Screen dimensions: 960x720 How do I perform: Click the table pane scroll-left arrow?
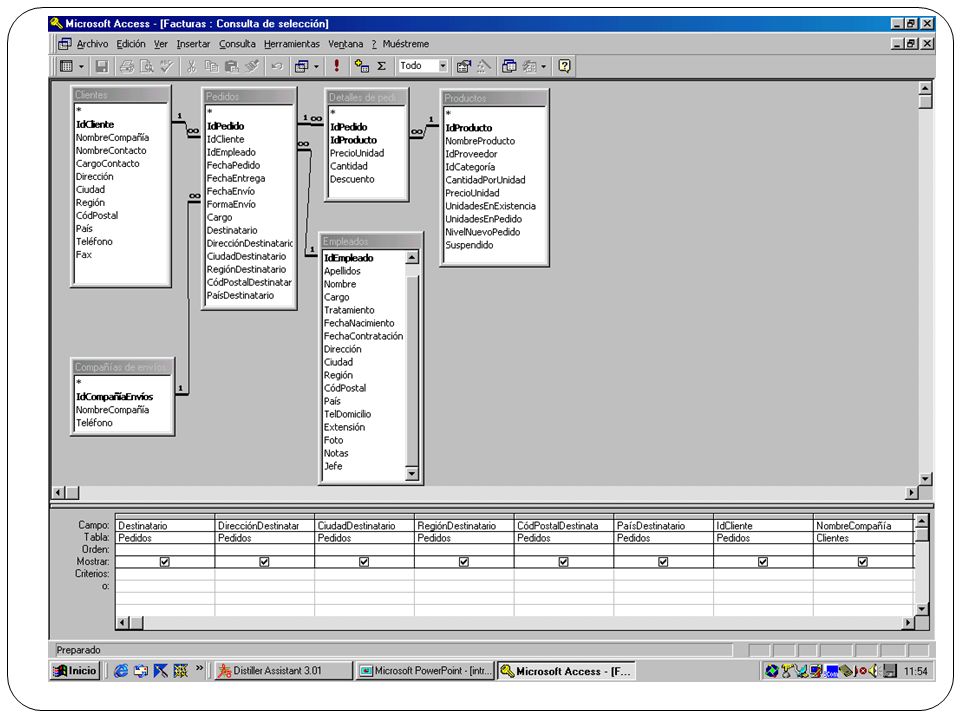[58, 492]
